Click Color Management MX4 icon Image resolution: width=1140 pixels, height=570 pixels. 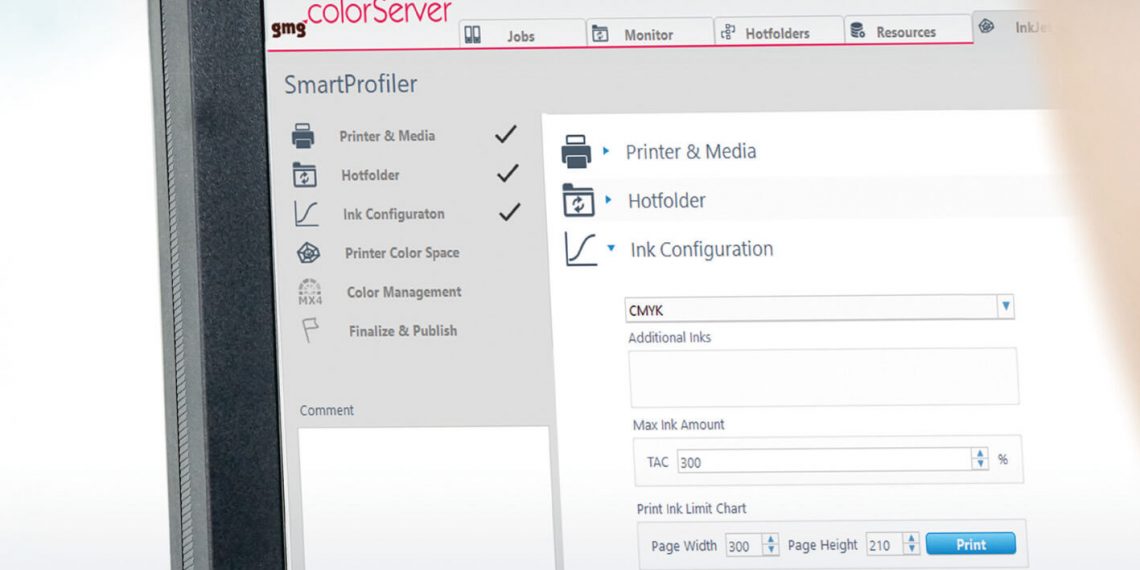point(310,292)
